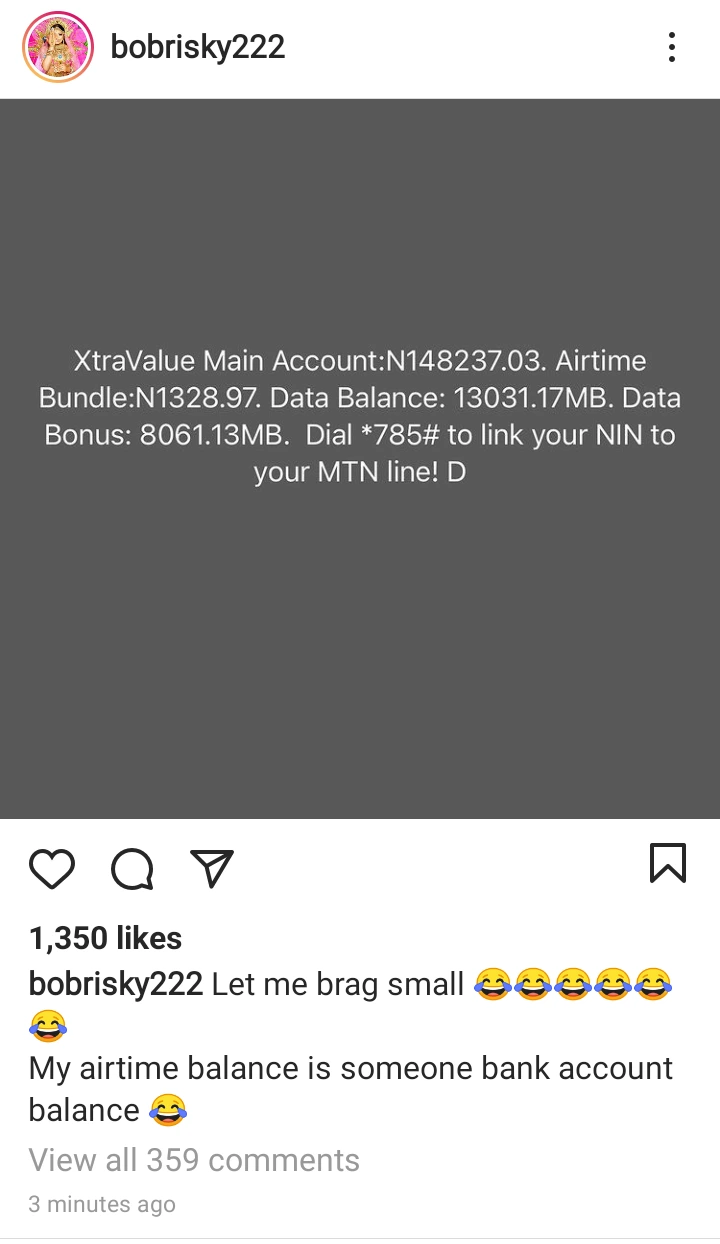720x1244 pixels.
Task: Click the 'Let me brag small' caption text
Action: tap(338, 985)
